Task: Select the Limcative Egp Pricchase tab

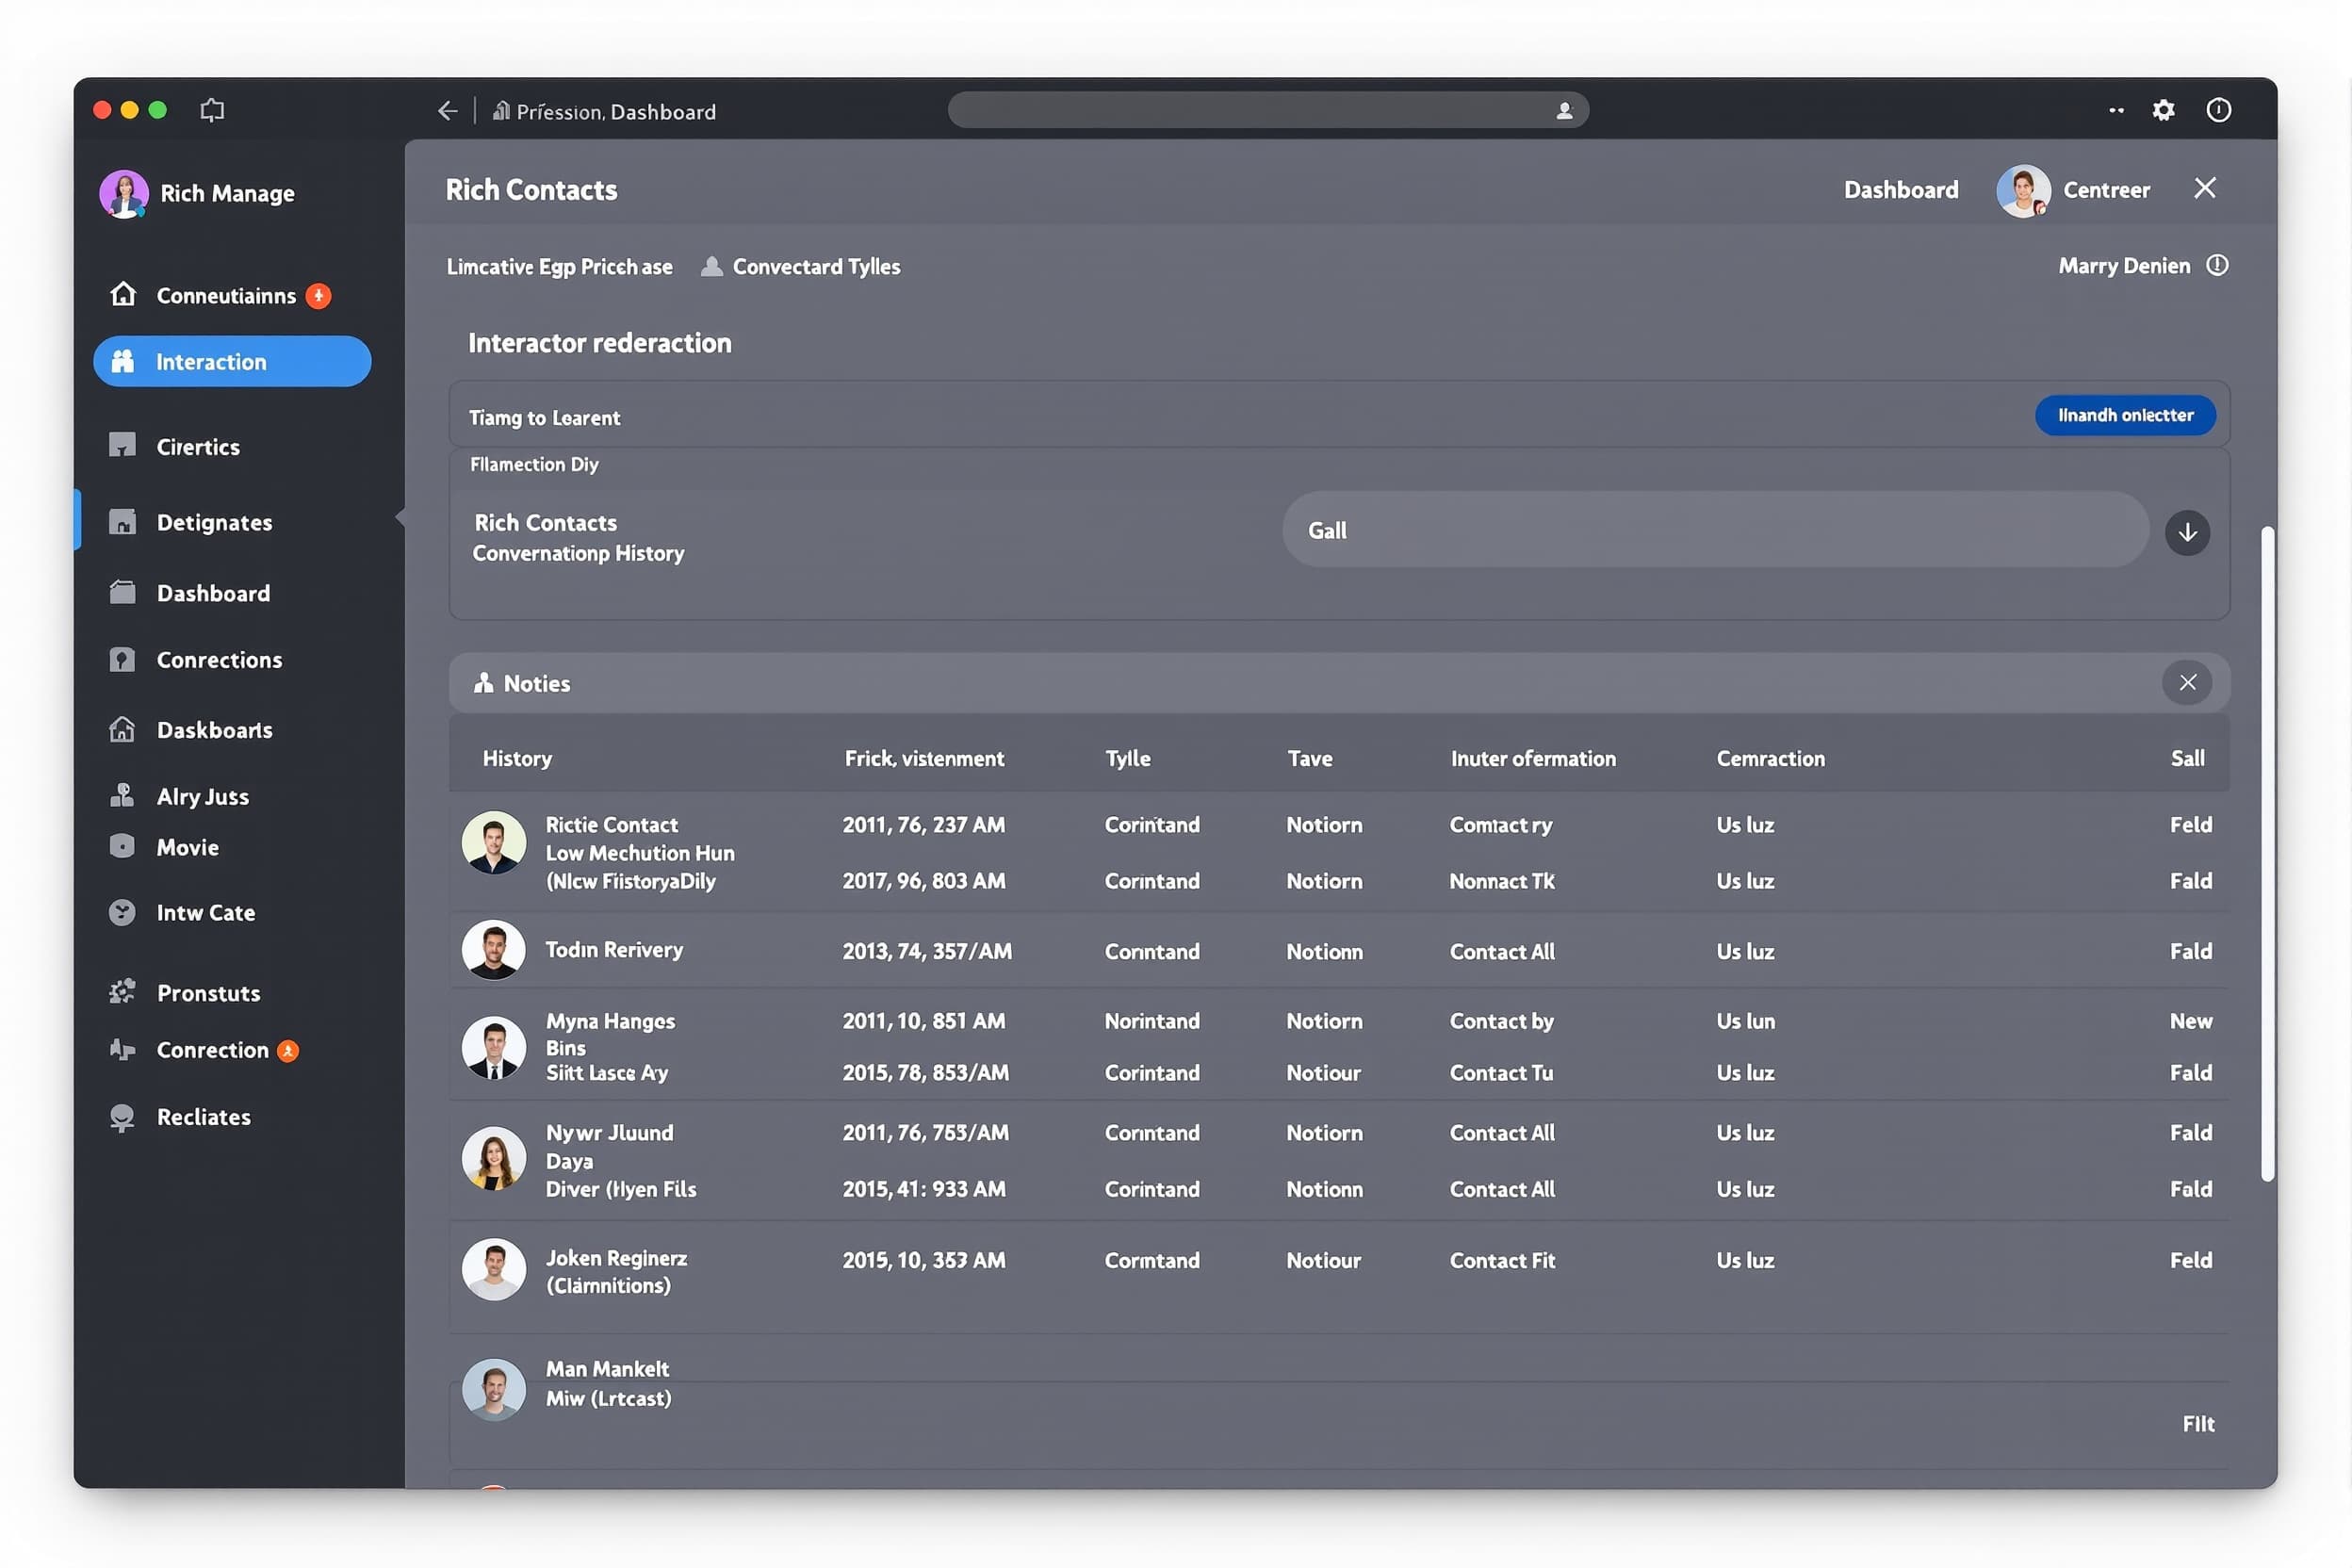Action: pyautogui.click(x=559, y=267)
